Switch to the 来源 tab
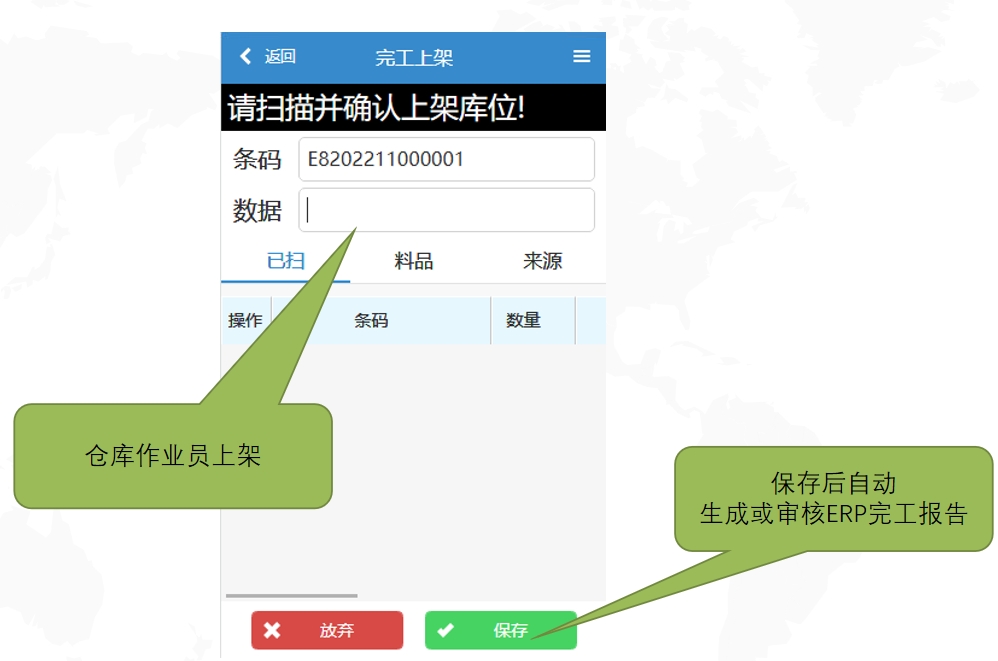This screenshot has width=998, height=661. click(542, 260)
